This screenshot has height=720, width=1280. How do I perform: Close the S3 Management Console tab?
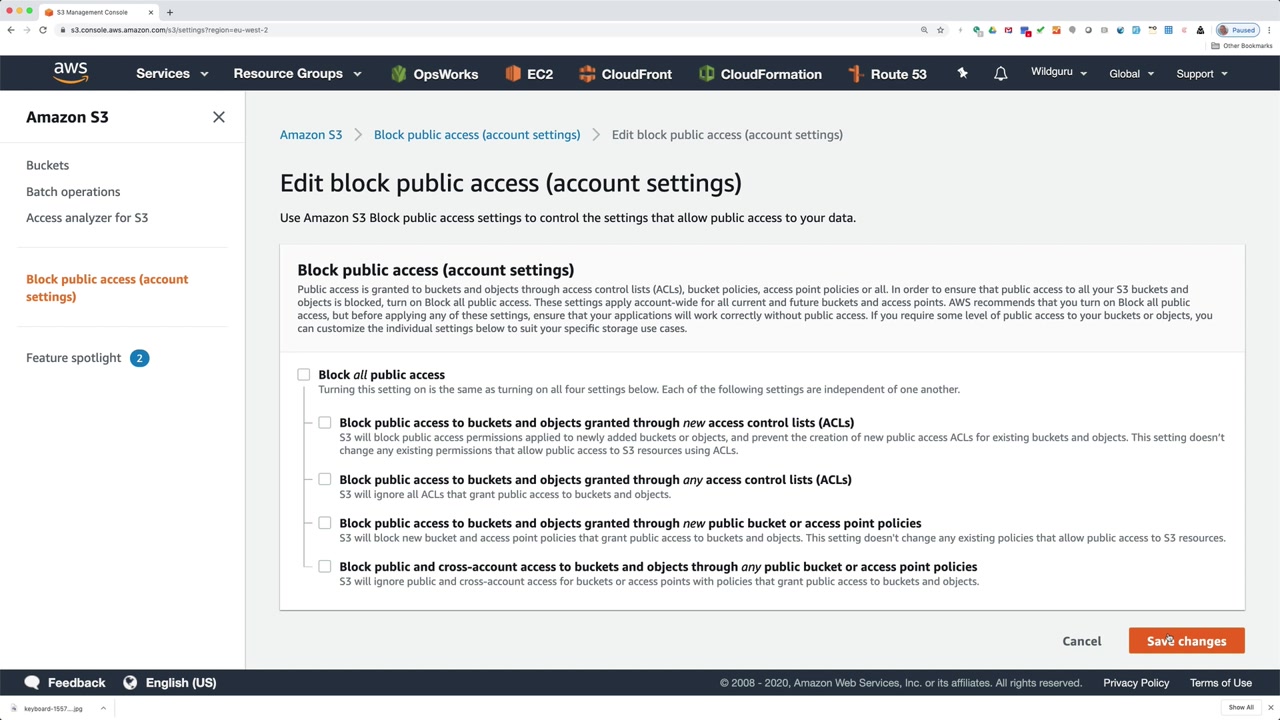pos(151,12)
